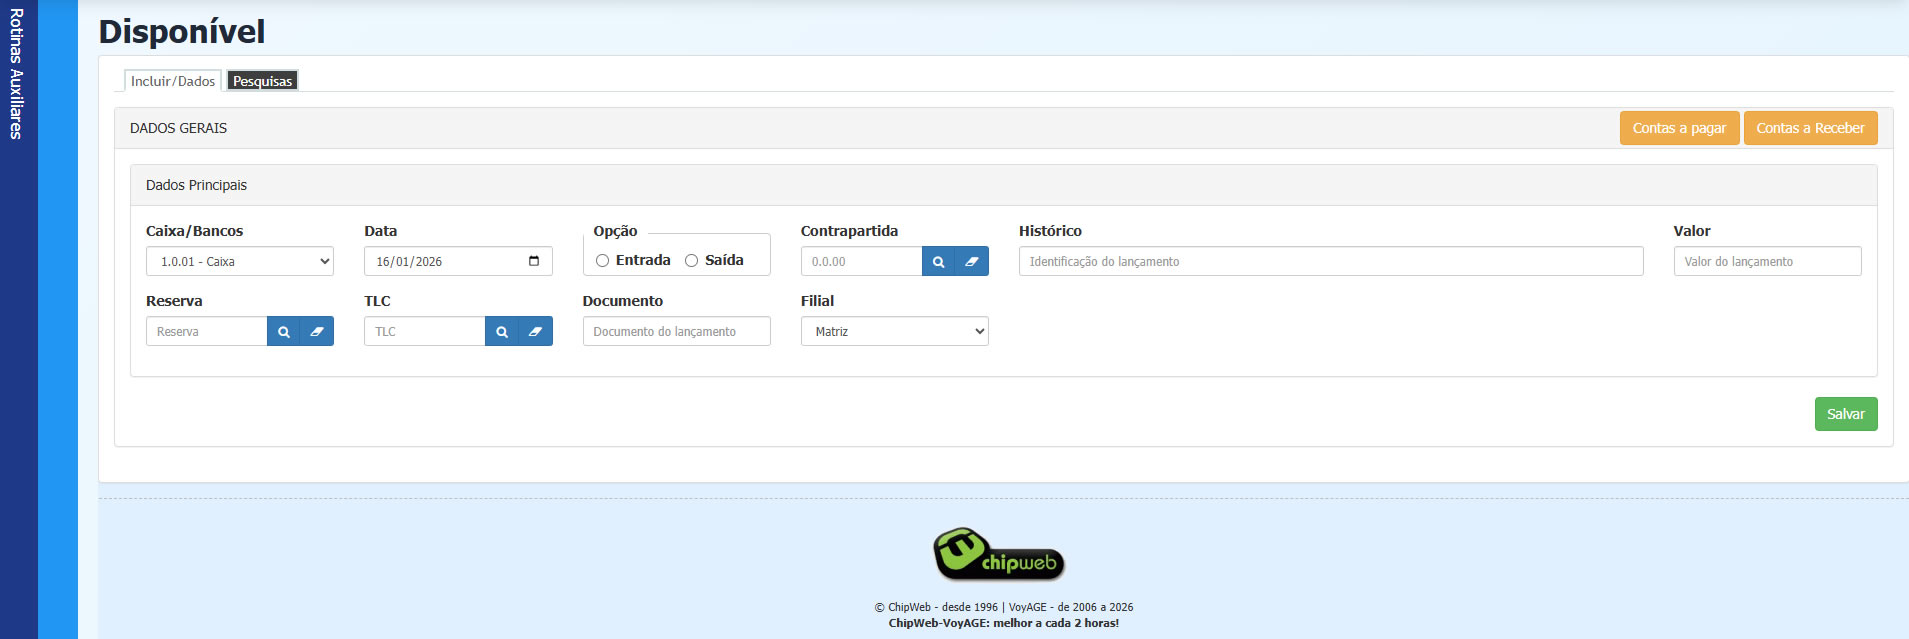Screen dimensions: 1909x639
Task: Click the TLC search magnifier icon
Action: click(502, 332)
